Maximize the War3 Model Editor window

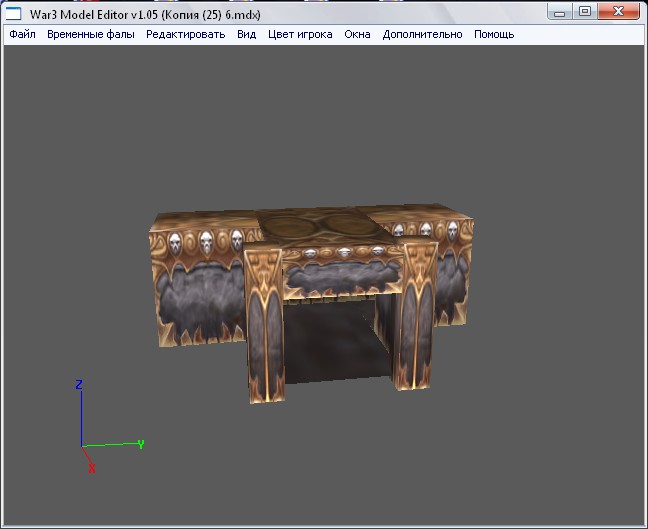(584, 12)
